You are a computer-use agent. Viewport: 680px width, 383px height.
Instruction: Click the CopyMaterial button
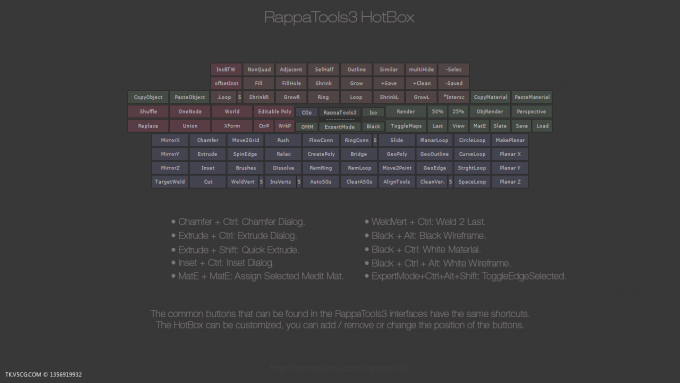point(490,97)
